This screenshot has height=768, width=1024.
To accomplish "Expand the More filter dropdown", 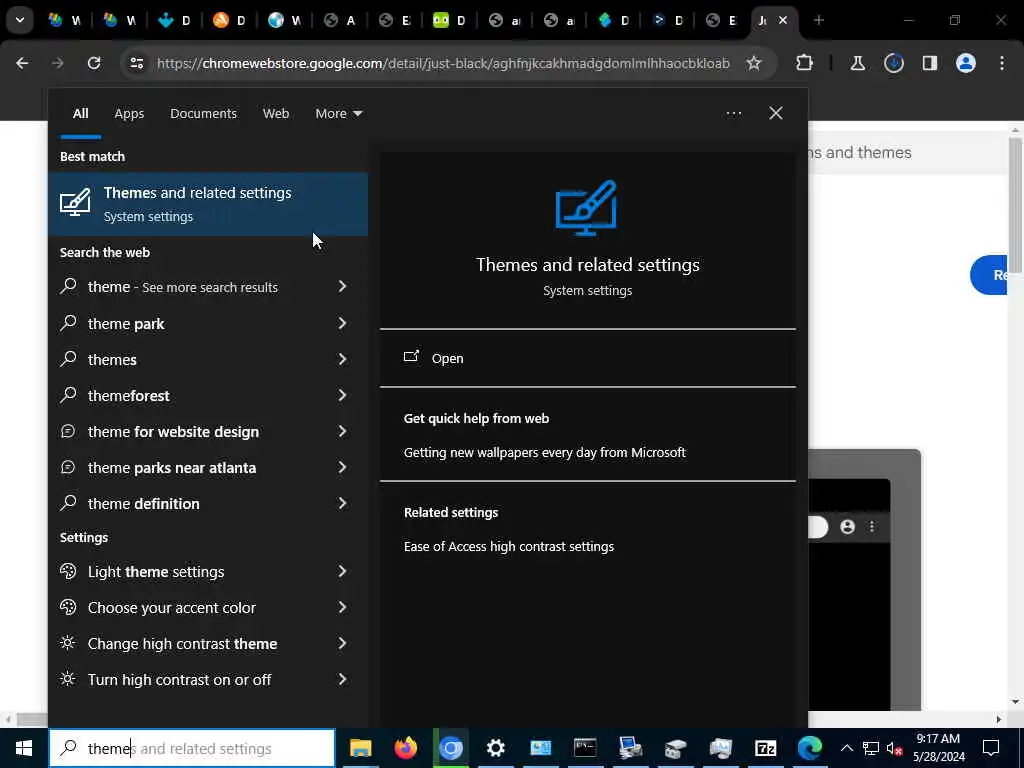I will pos(338,113).
